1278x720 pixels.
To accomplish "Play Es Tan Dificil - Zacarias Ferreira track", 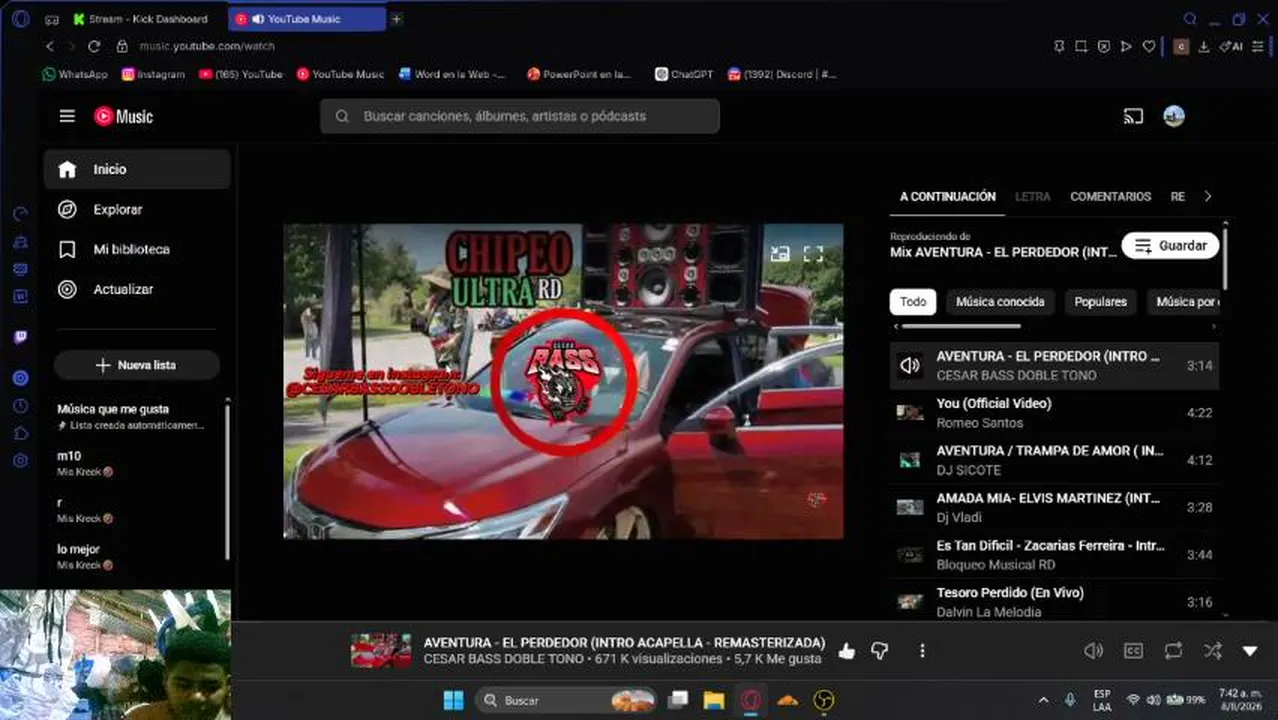I will (1054, 555).
